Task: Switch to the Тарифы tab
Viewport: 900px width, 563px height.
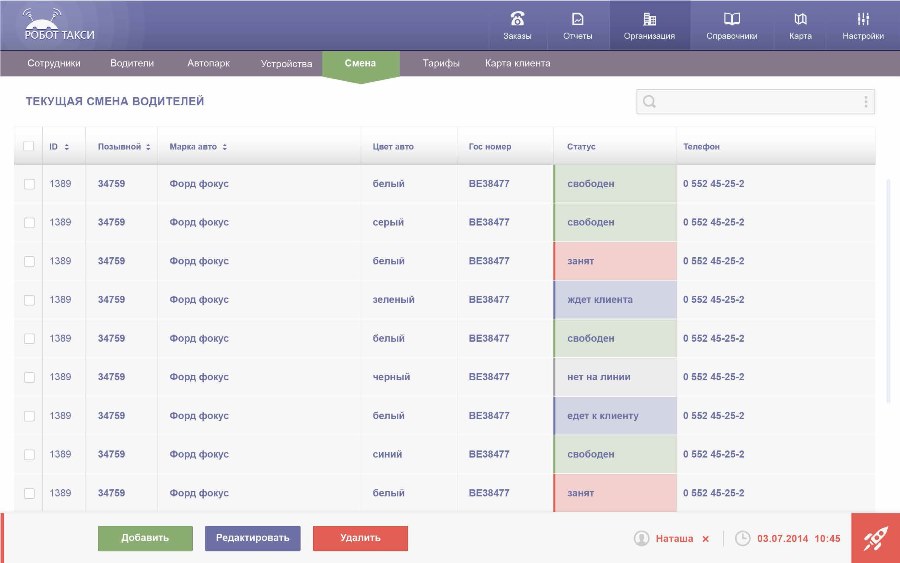Action: 441,63
